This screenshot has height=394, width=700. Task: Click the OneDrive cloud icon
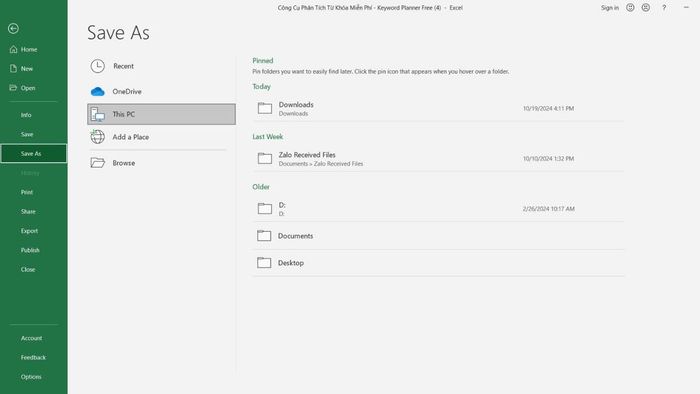tap(97, 91)
